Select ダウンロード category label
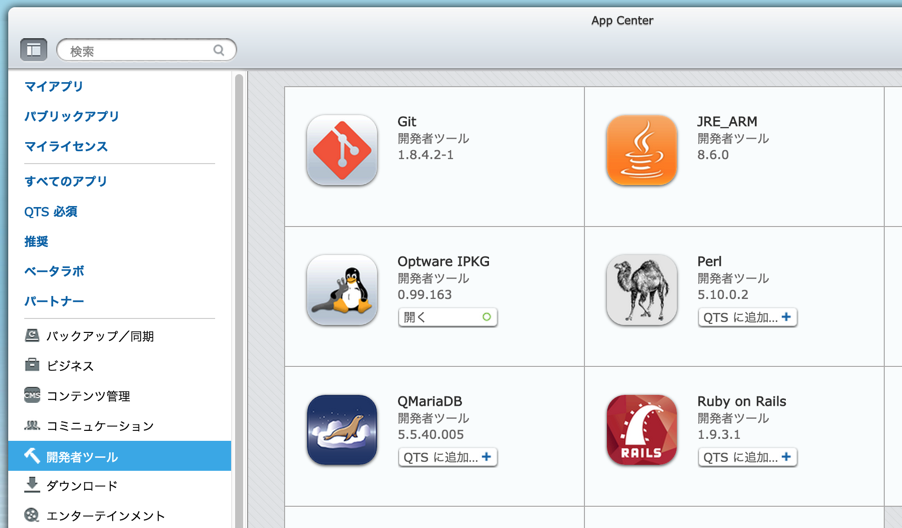The image size is (902, 528). coord(82,486)
